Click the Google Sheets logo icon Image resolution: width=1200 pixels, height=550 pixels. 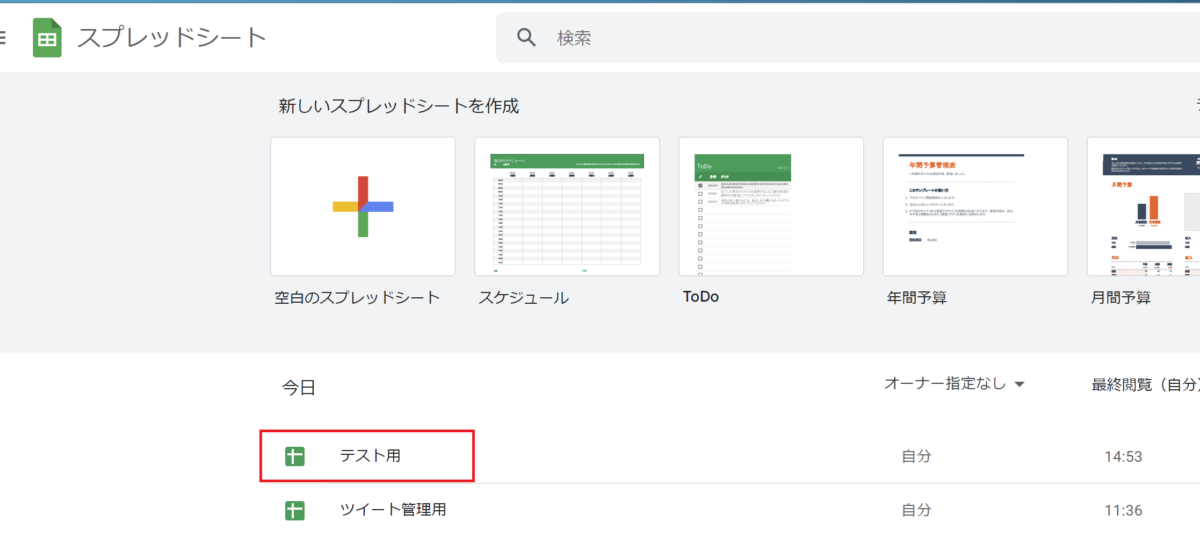pyautogui.click(x=47, y=38)
